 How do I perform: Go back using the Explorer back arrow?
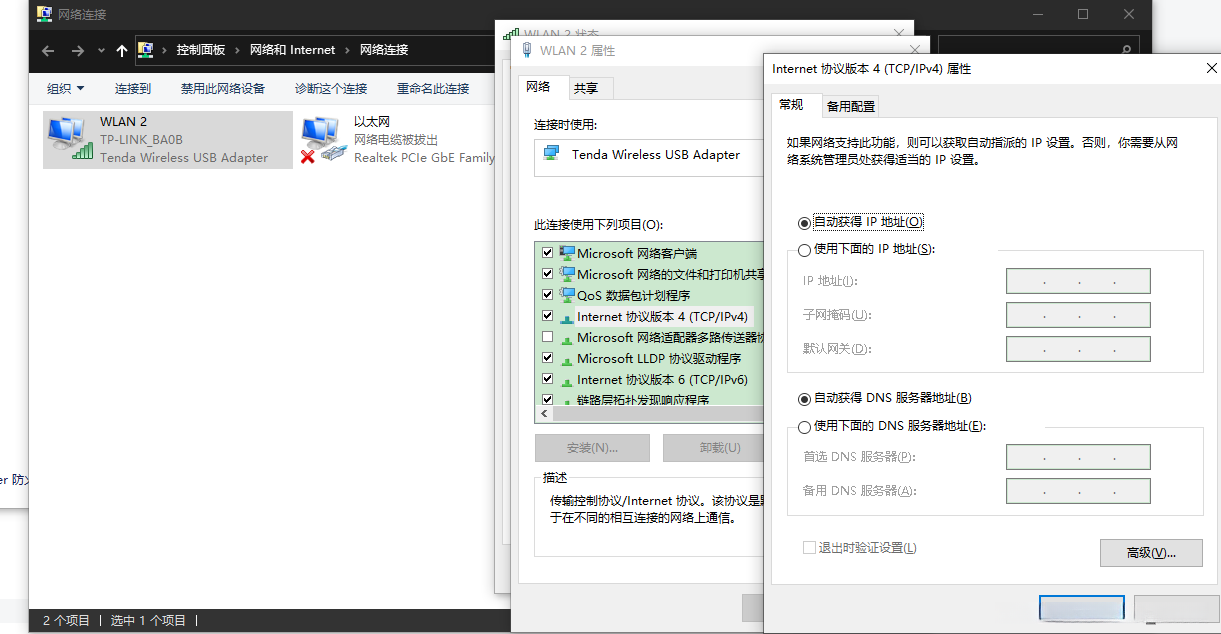48,50
